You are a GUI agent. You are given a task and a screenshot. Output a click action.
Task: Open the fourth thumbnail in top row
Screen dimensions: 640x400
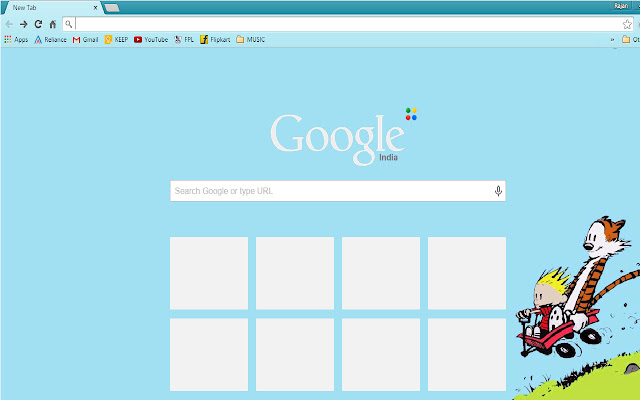pyautogui.click(x=467, y=273)
